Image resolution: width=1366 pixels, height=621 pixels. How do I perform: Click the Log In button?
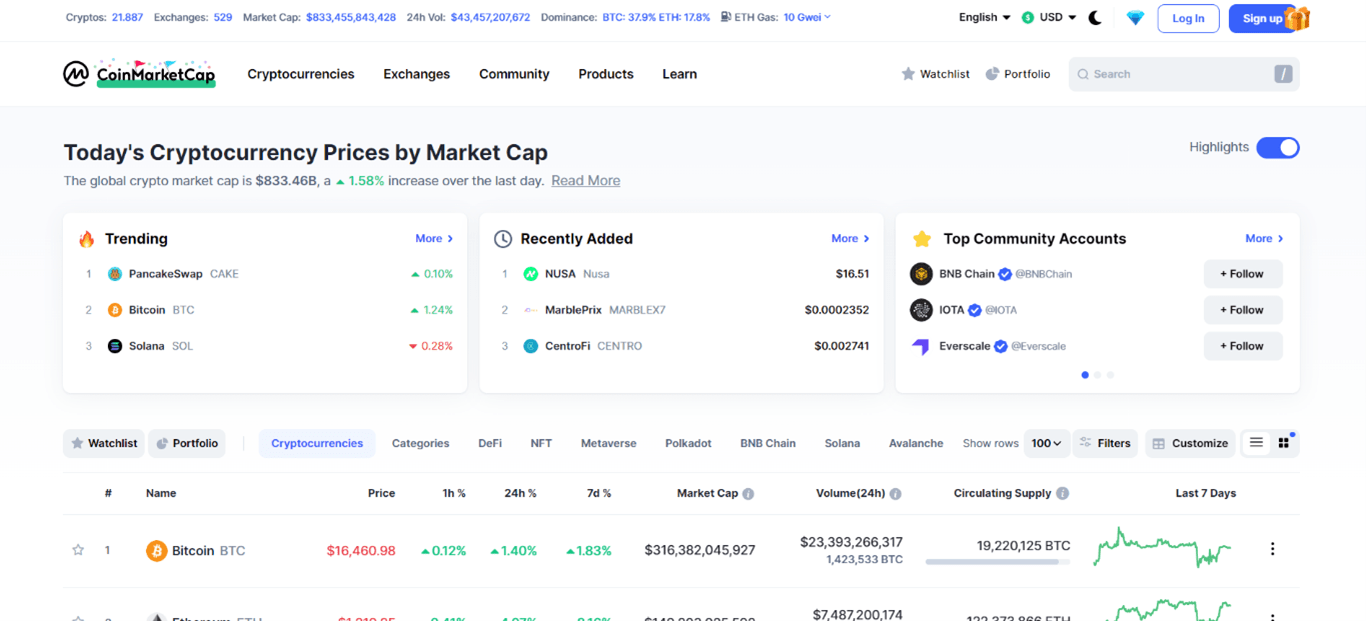coord(1188,18)
